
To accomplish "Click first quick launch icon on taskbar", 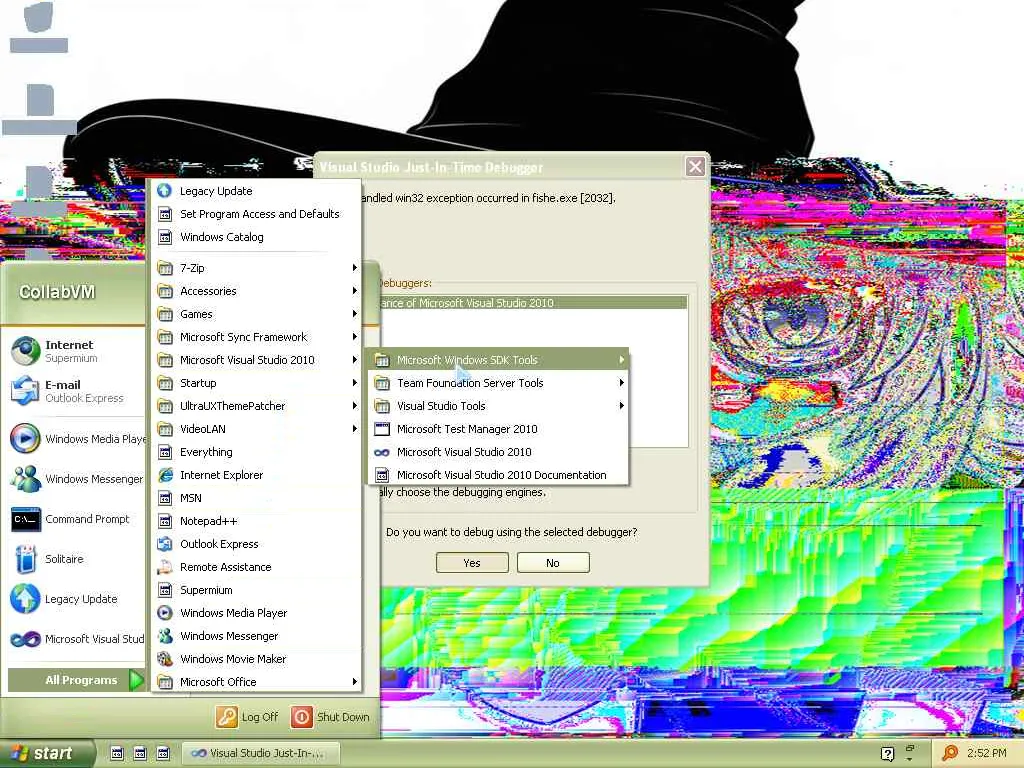I will (x=117, y=754).
